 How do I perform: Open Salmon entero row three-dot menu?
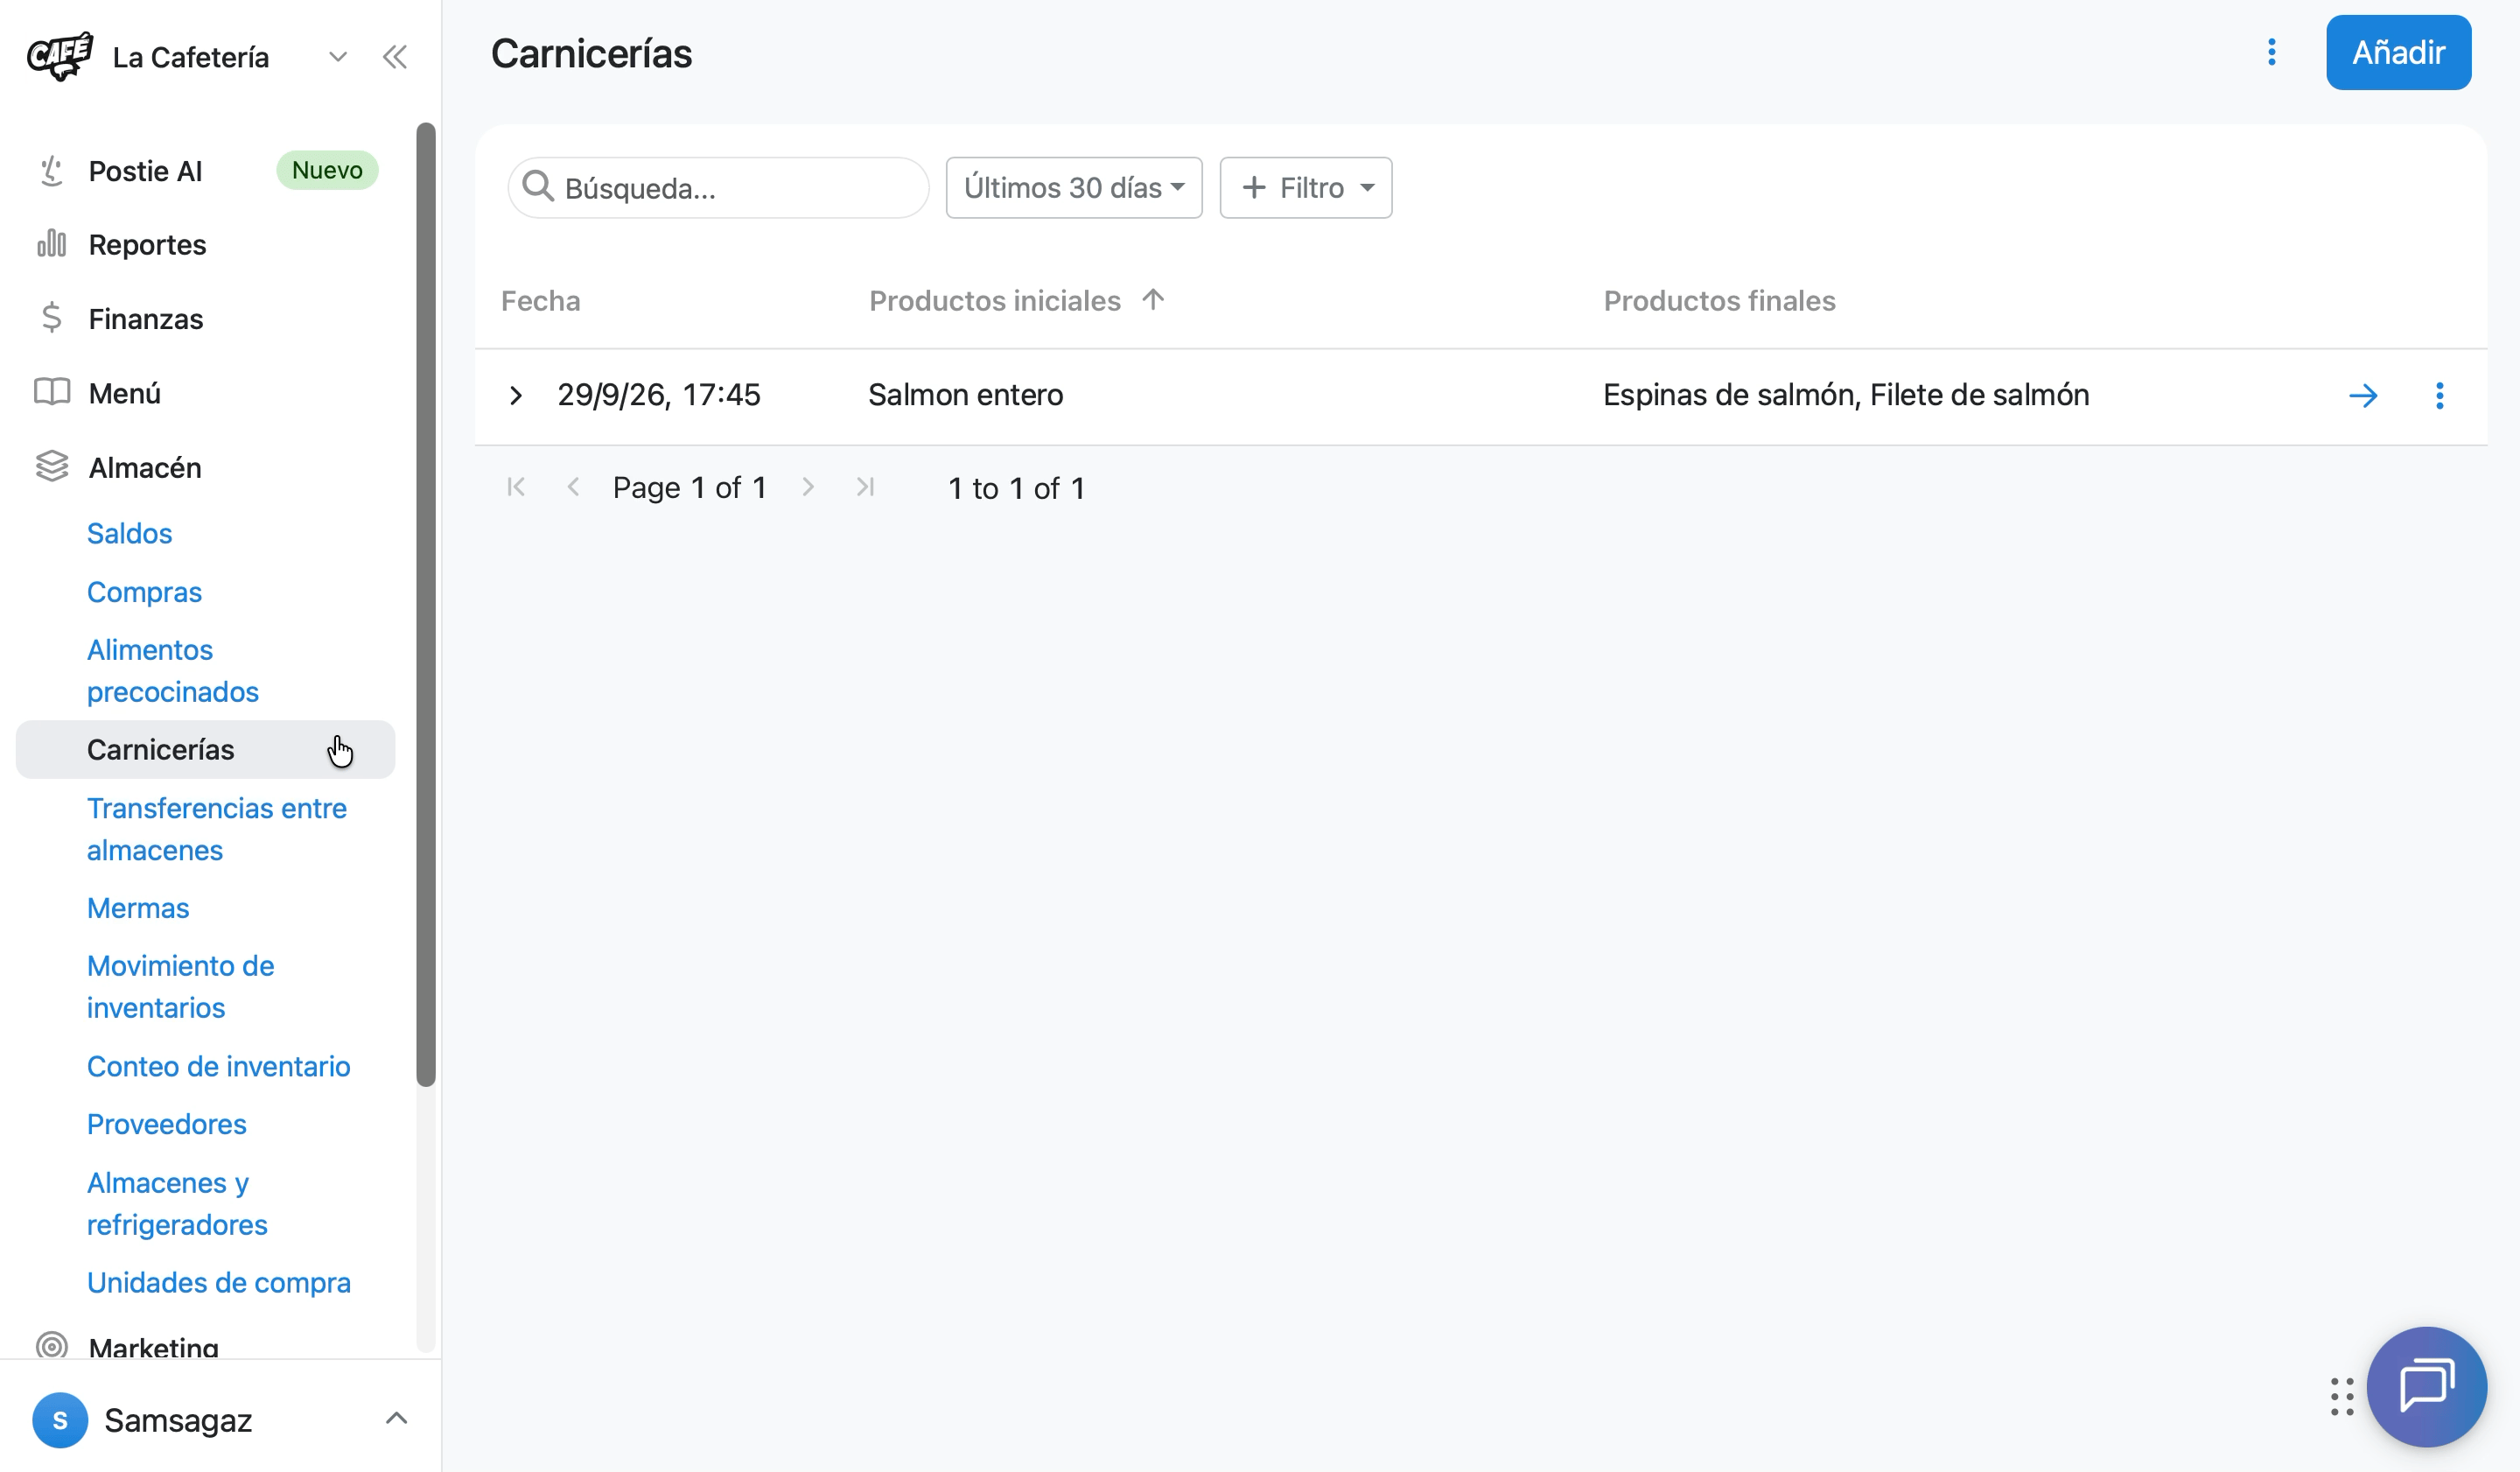pos(2440,396)
